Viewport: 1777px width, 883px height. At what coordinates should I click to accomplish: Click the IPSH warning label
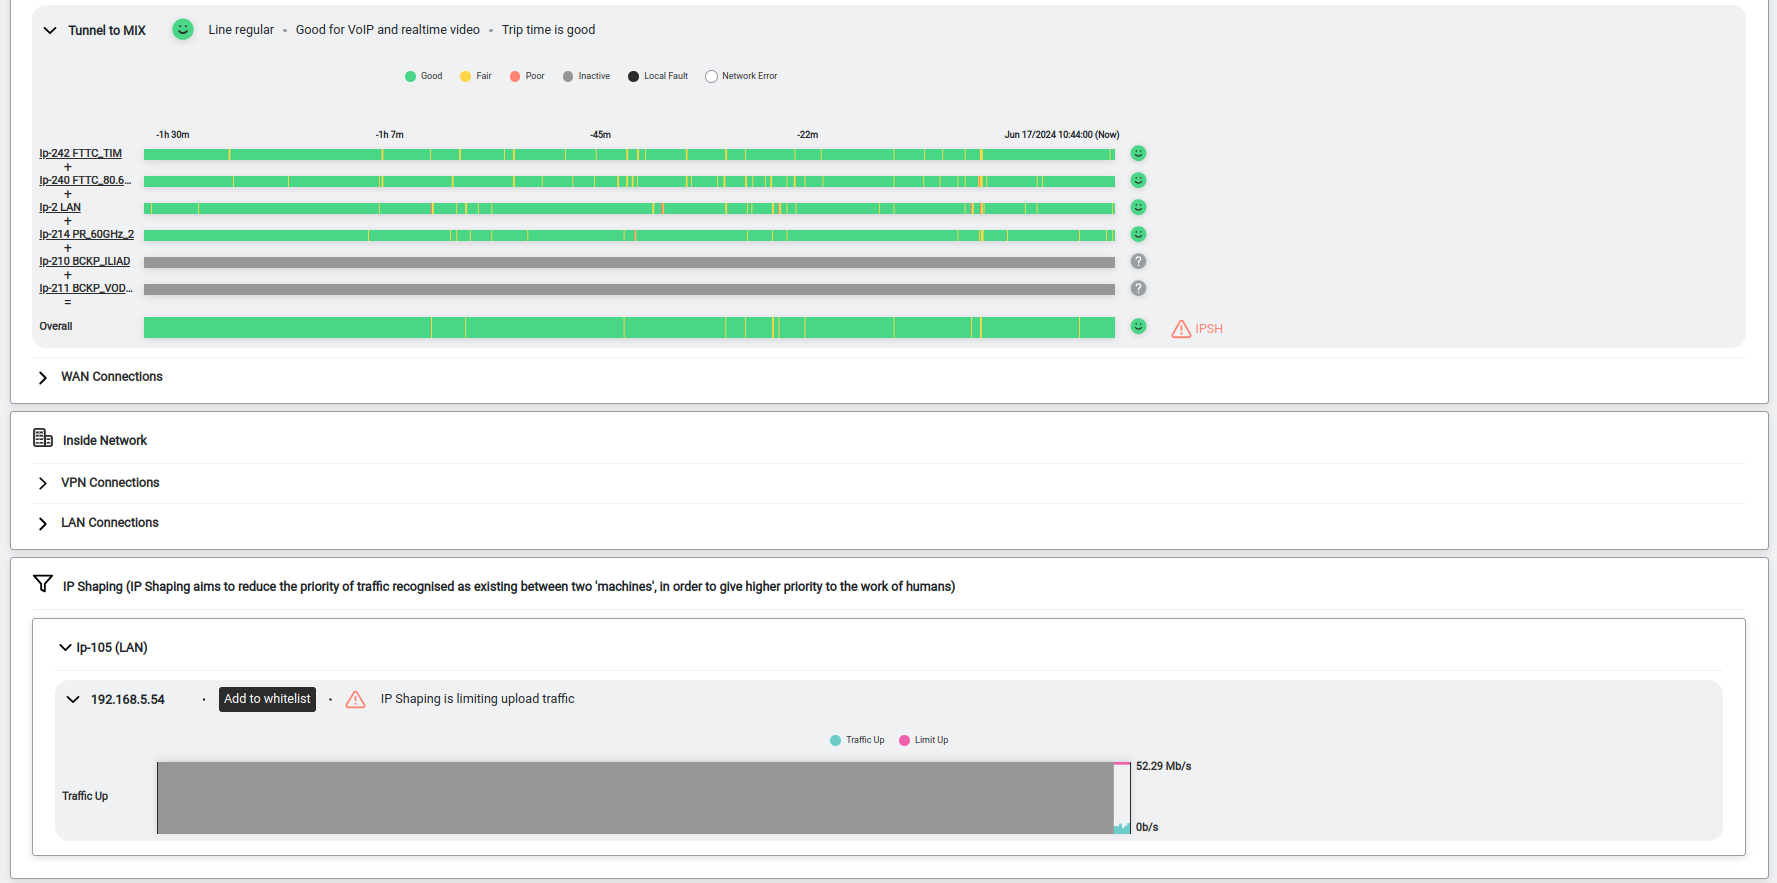(x=1209, y=329)
